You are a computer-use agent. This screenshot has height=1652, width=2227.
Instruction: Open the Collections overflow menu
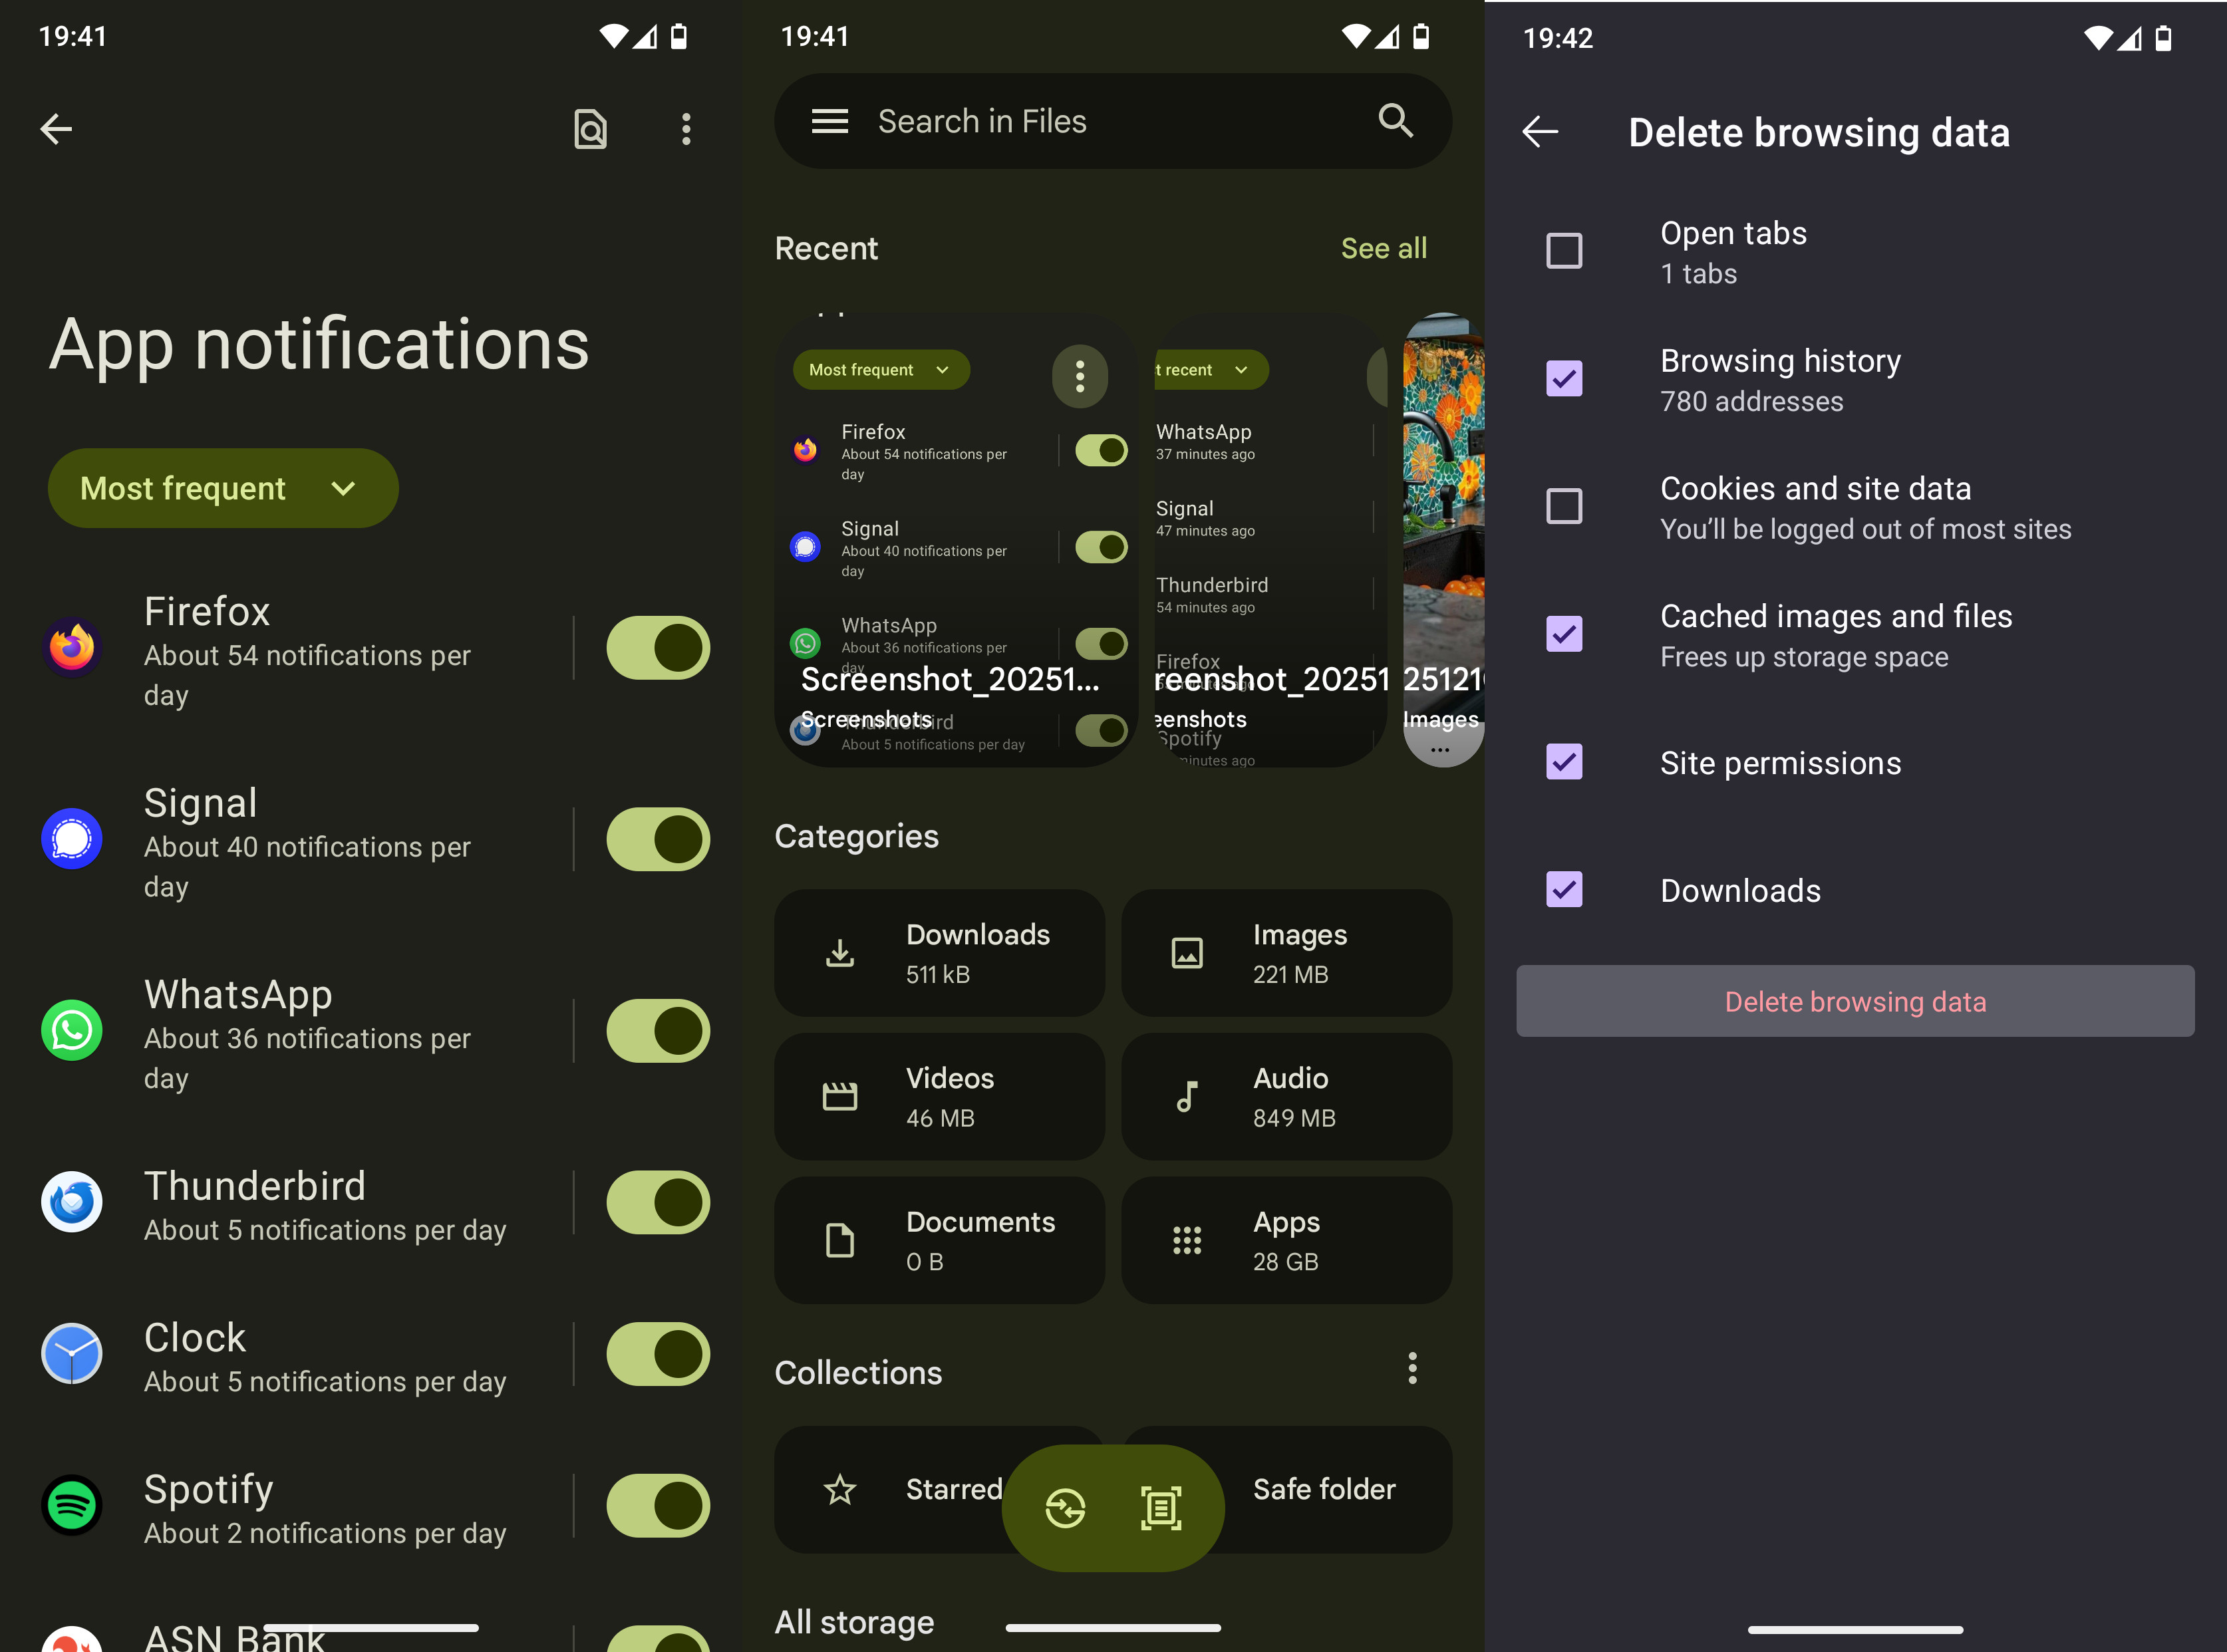(x=1412, y=1369)
